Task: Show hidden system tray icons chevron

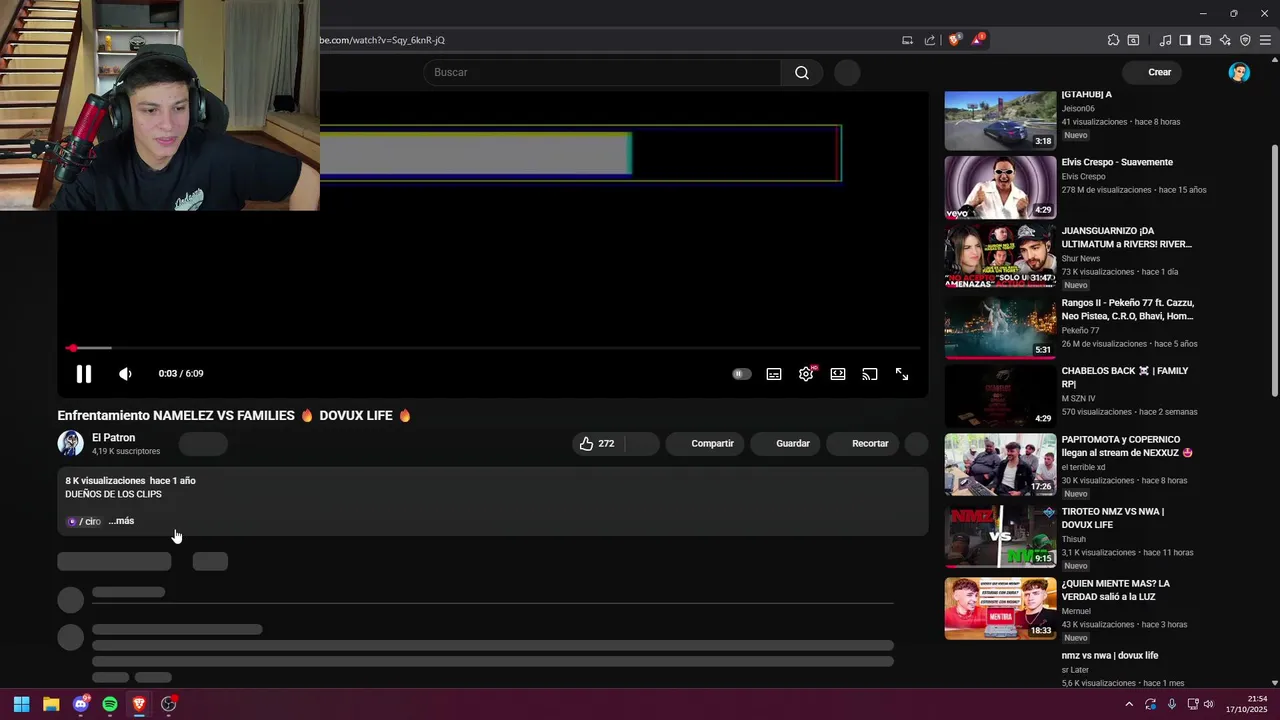Action: tap(1129, 704)
